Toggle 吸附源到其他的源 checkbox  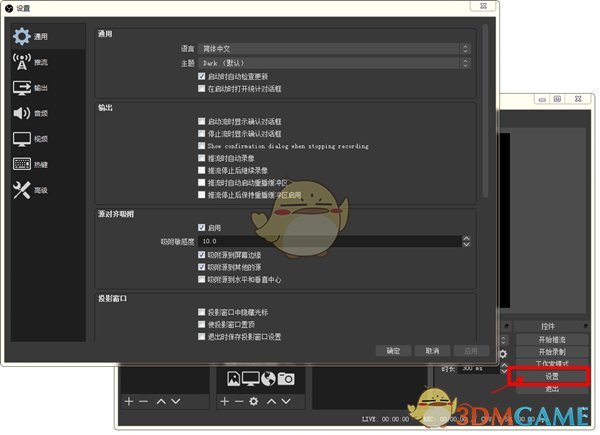[202, 267]
